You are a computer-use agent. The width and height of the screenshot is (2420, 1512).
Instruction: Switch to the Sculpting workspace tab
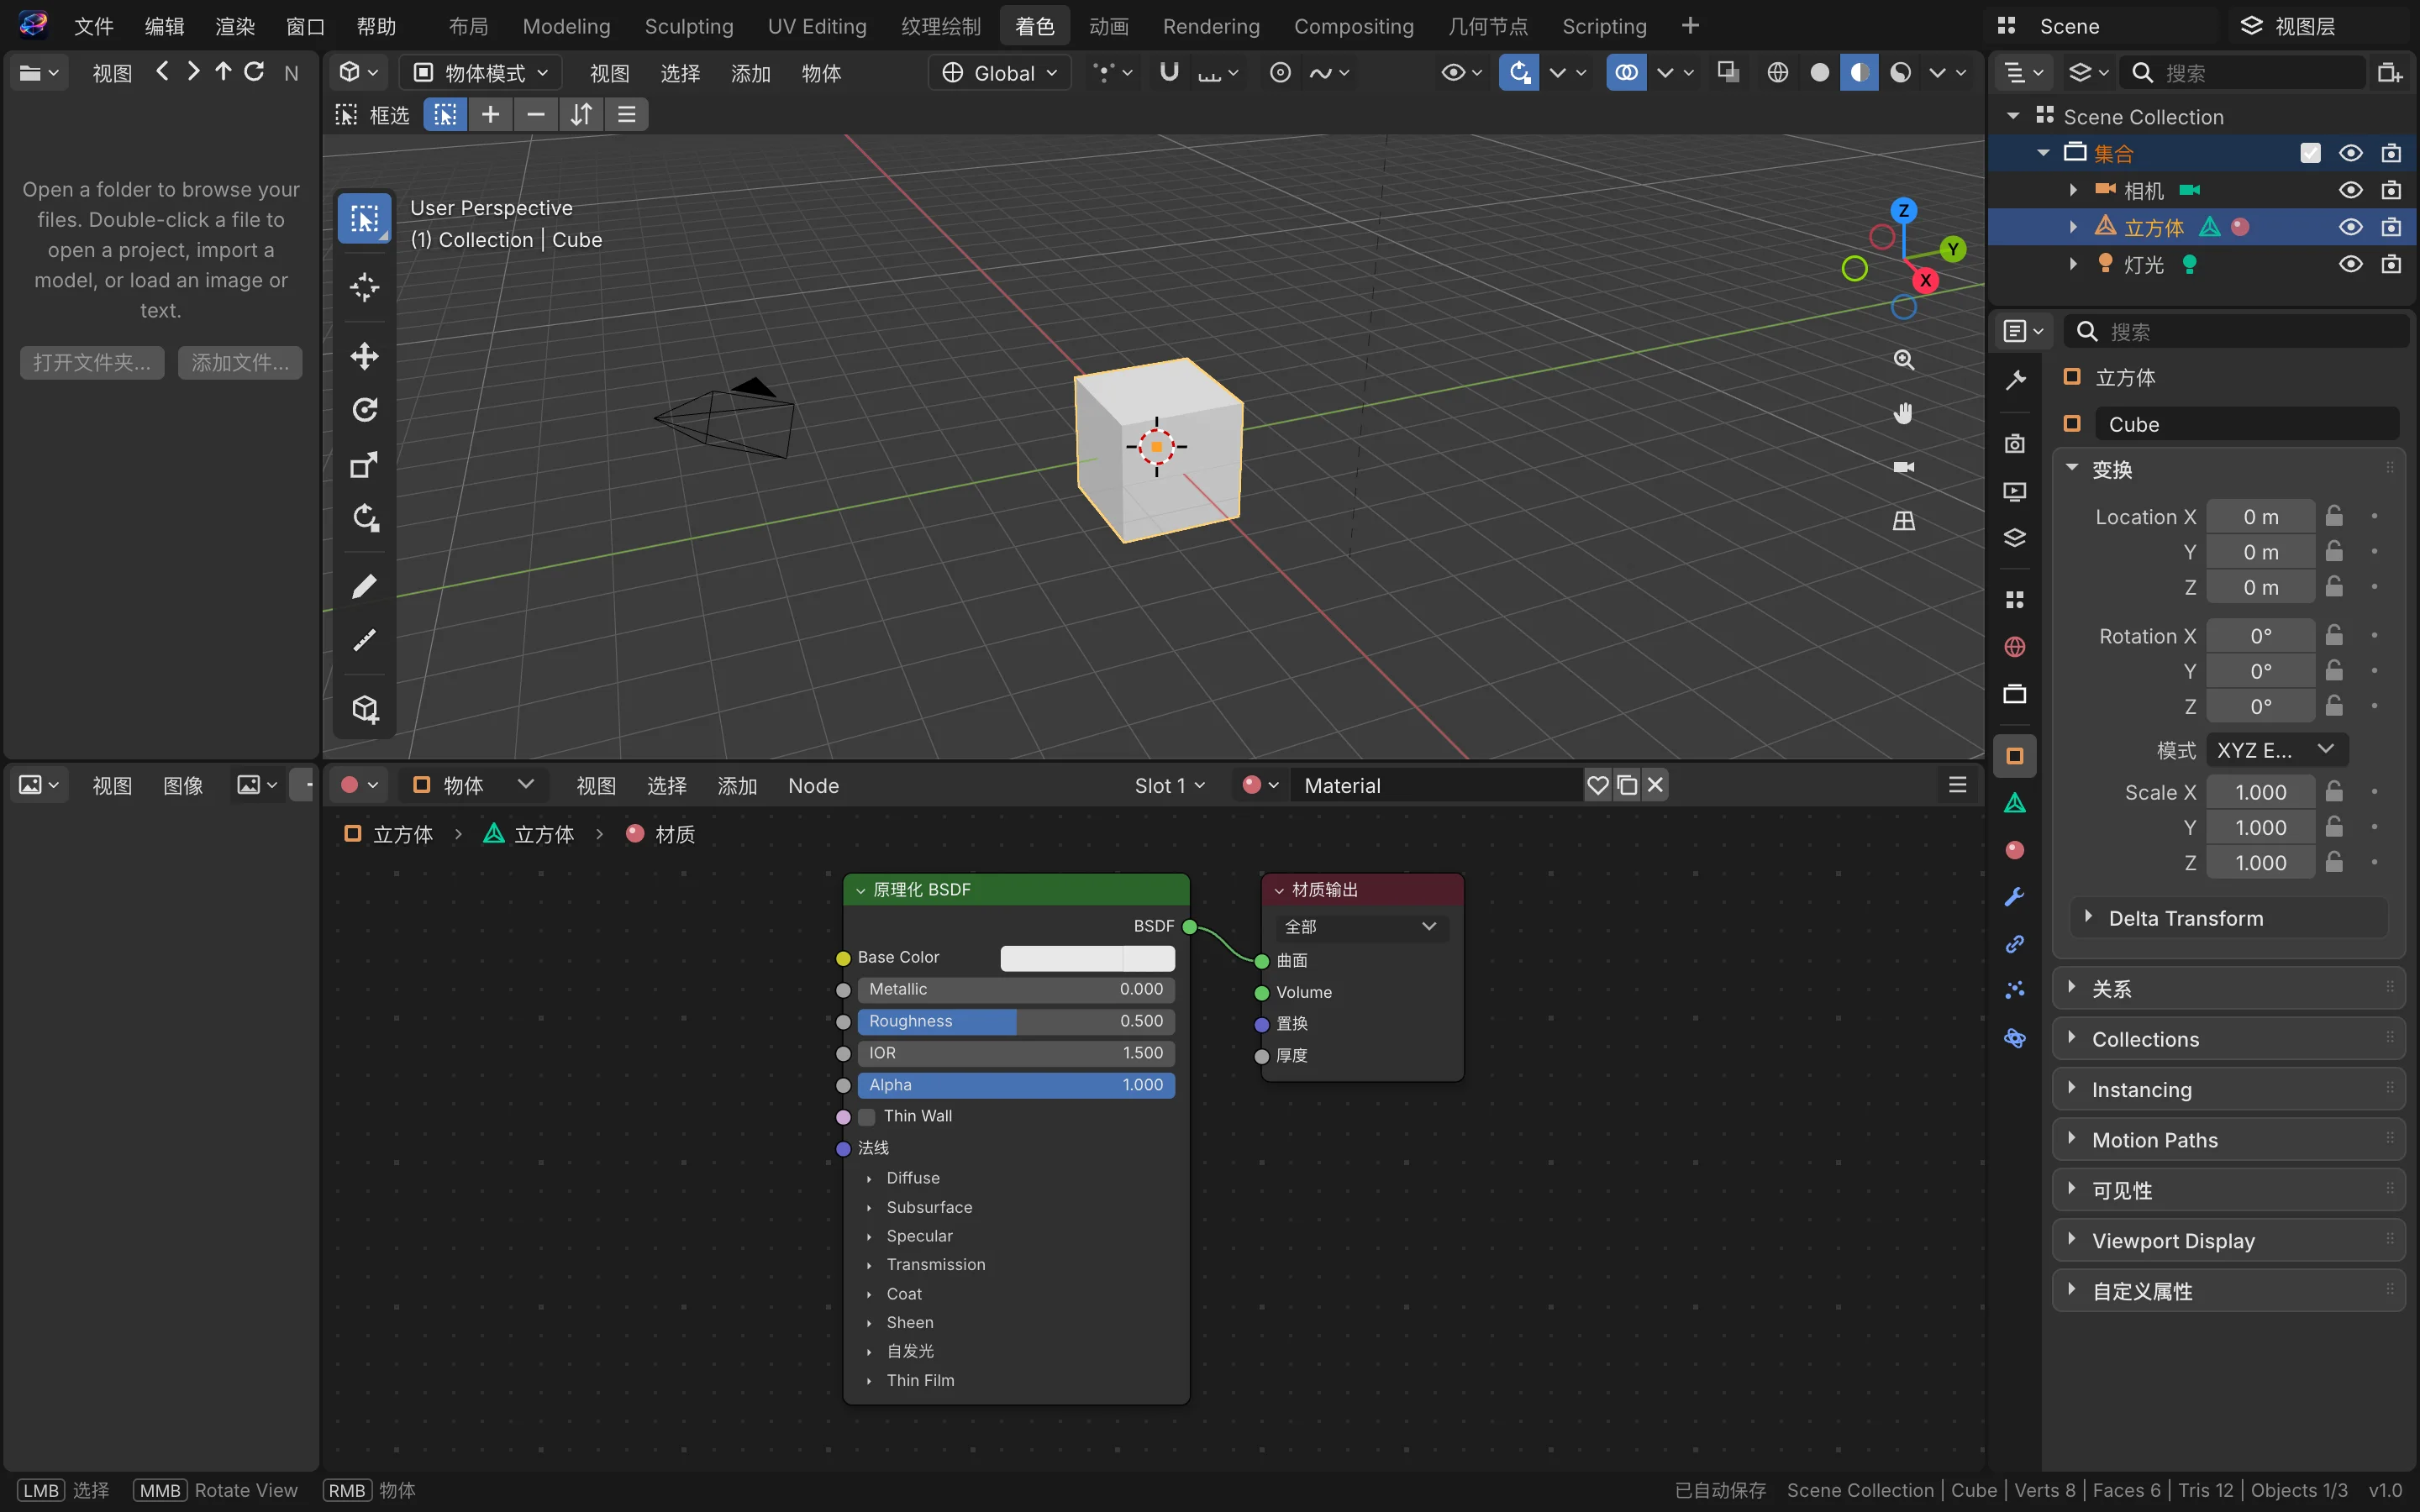[x=689, y=26]
